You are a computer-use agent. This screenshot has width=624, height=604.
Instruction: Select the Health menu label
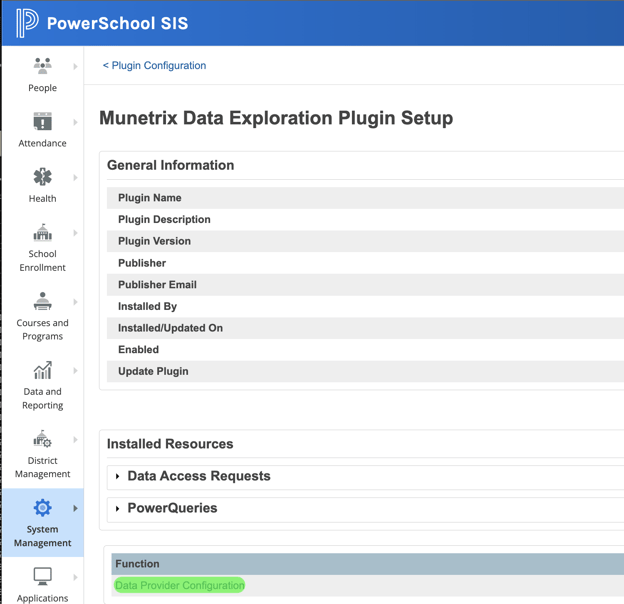point(43,199)
